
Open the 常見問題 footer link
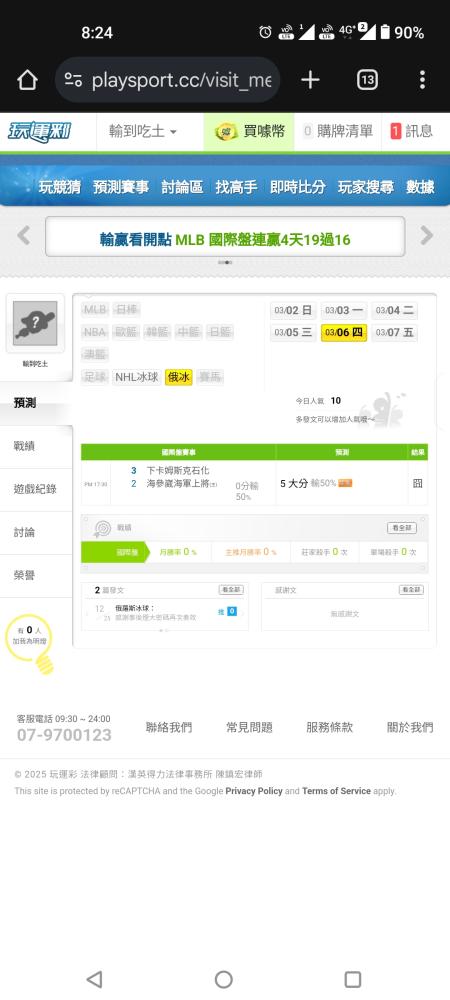pyautogui.click(x=249, y=727)
